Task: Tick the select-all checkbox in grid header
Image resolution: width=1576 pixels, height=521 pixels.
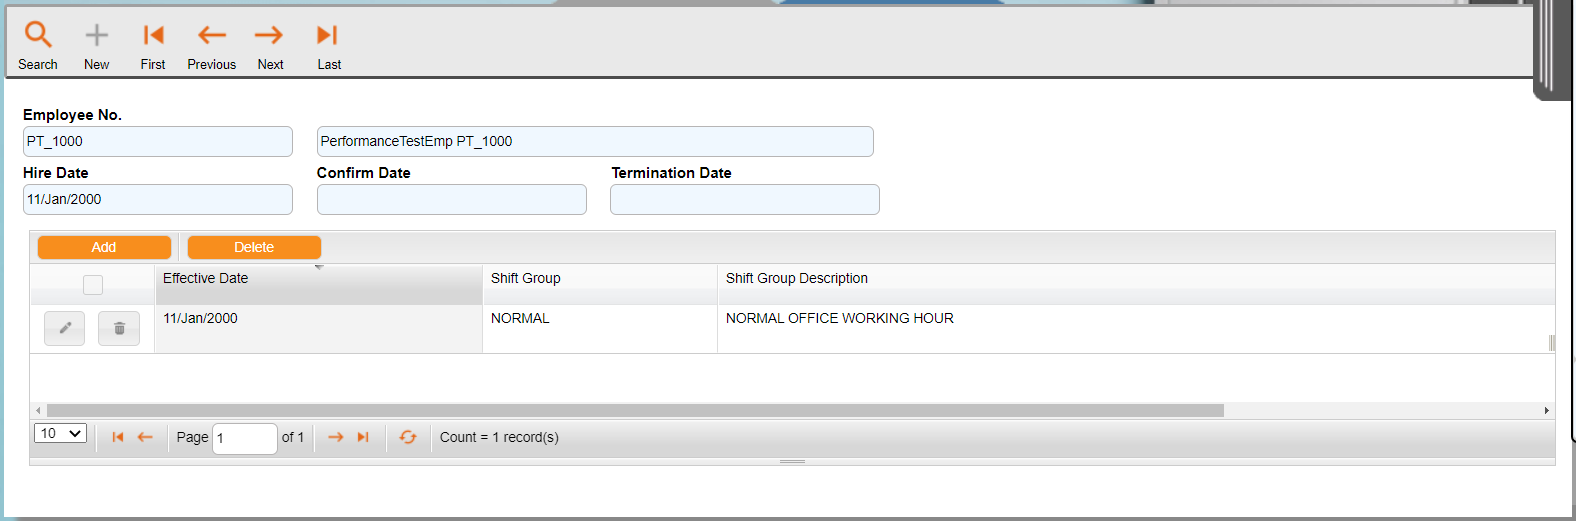Action: (x=93, y=285)
